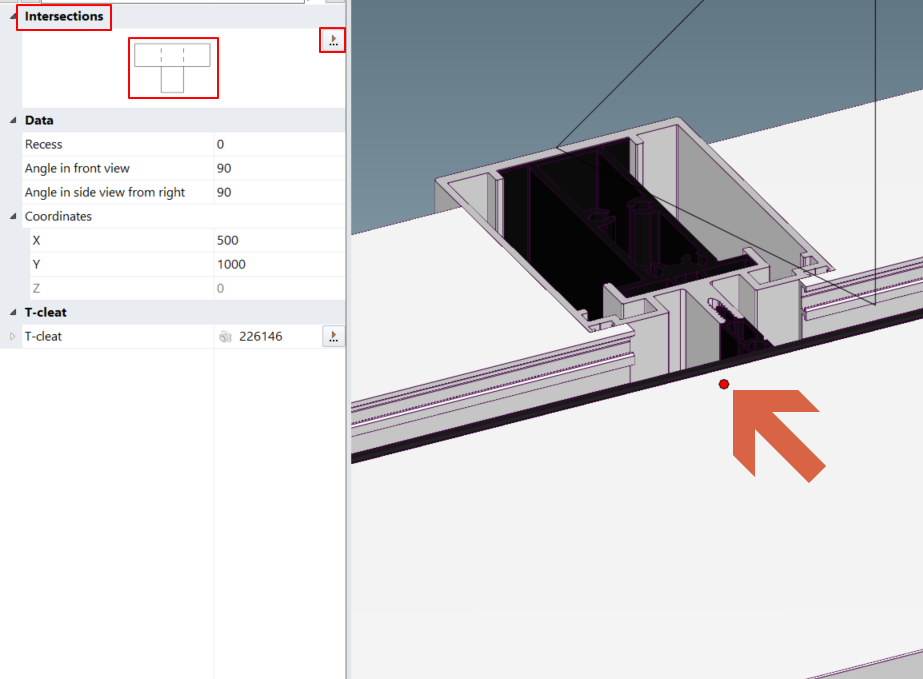
Task: Expand the T-cleat property row
Action: coord(13,337)
